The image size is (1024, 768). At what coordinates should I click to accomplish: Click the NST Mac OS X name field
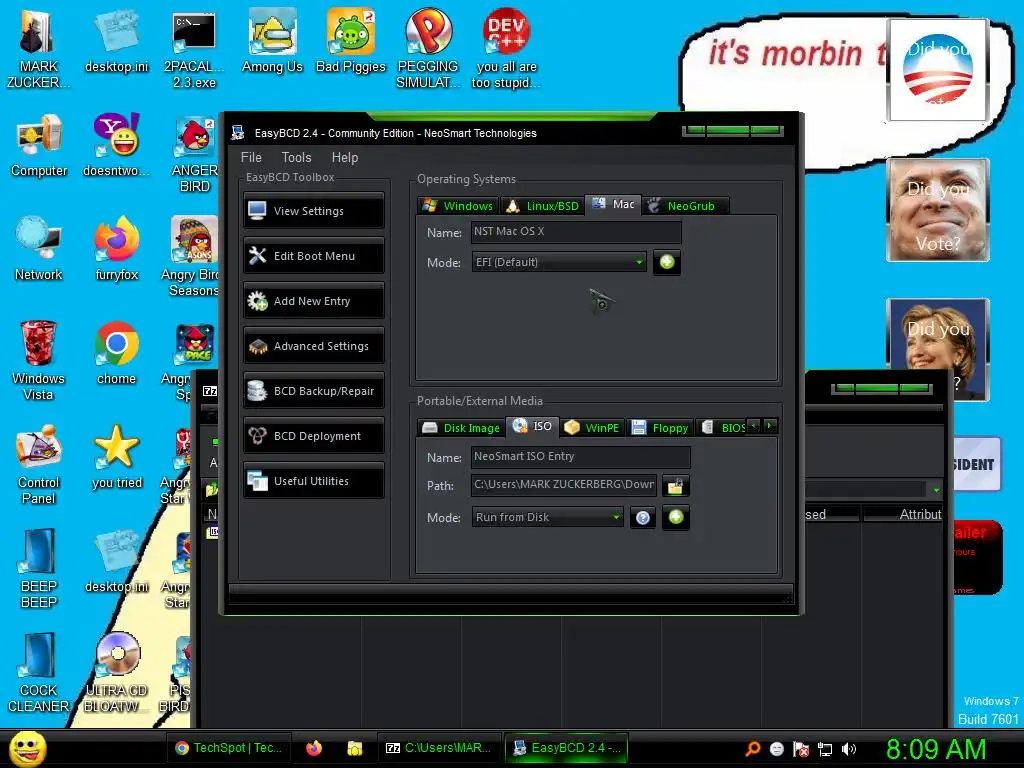576,232
